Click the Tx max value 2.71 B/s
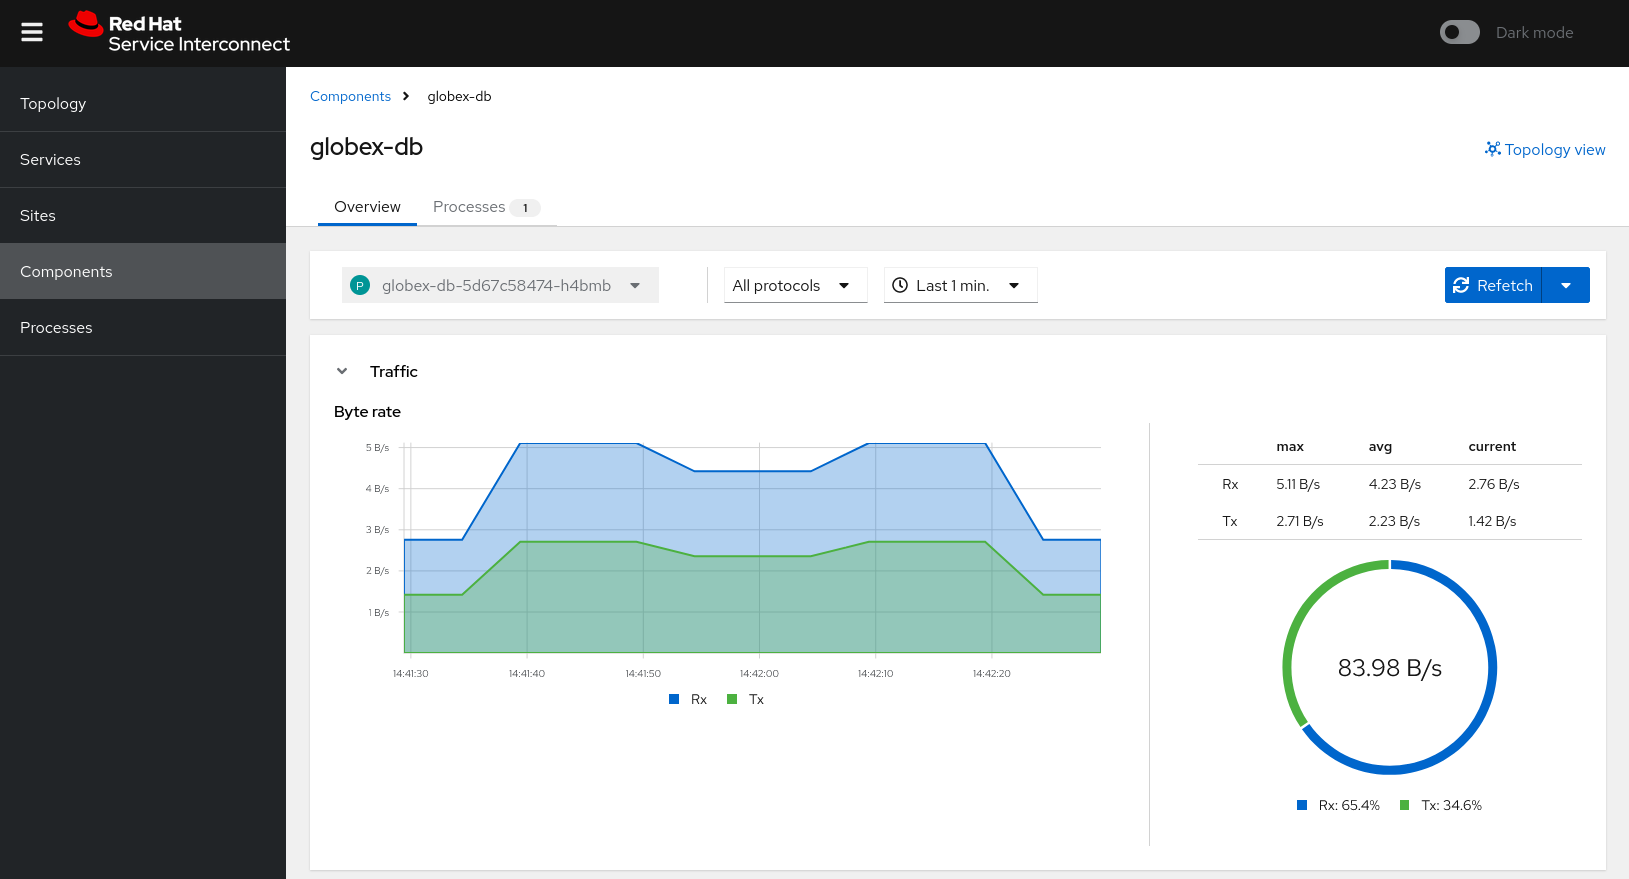This screenshot has width=1629, height=879. pos(1300,521)
